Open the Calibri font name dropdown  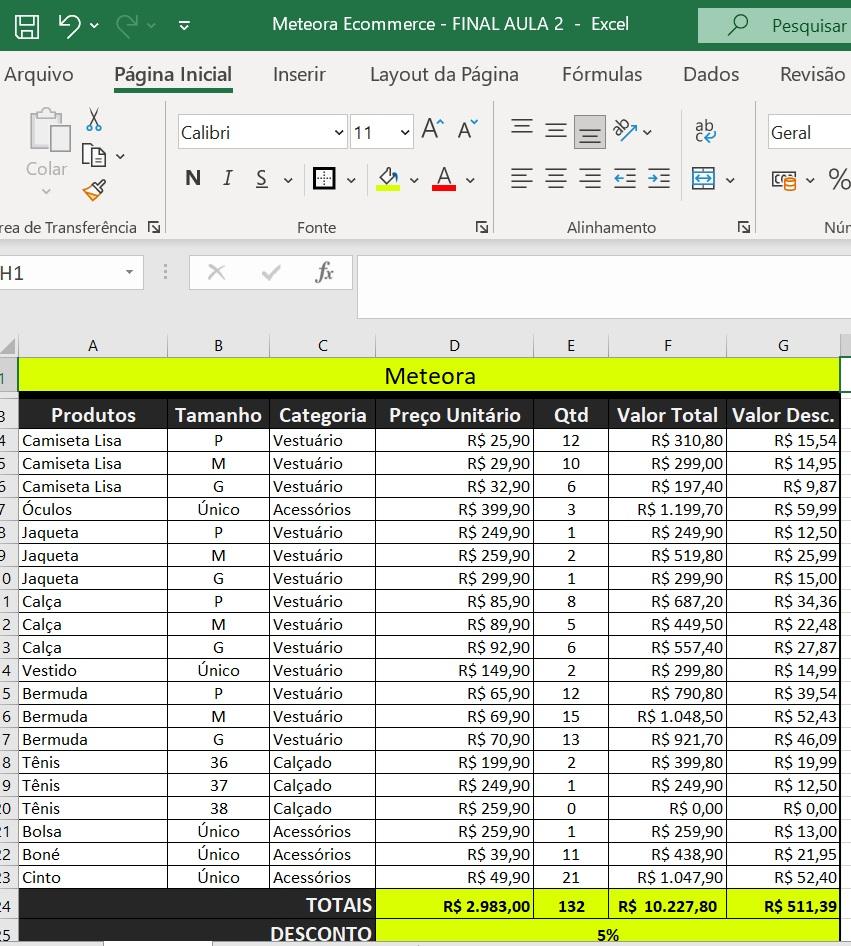339,133
